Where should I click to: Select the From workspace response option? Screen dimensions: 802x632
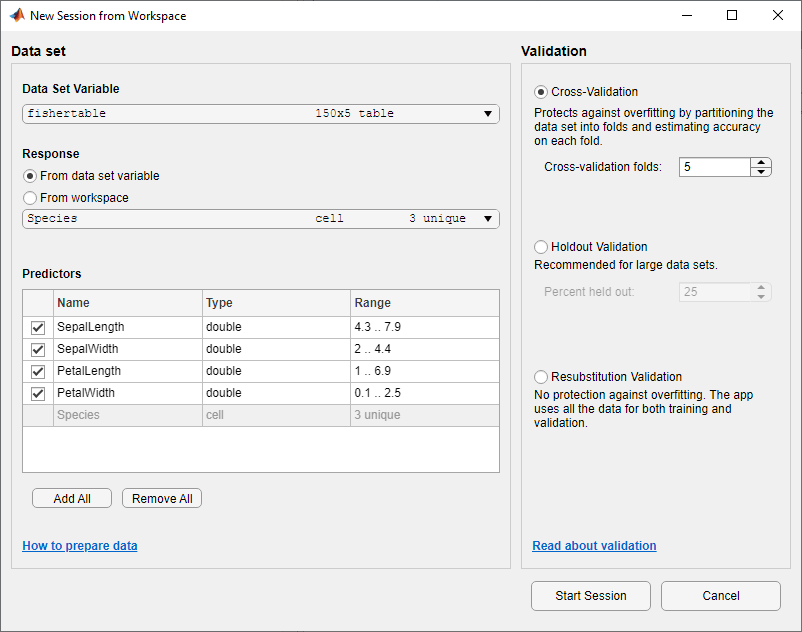pos(30,197)
